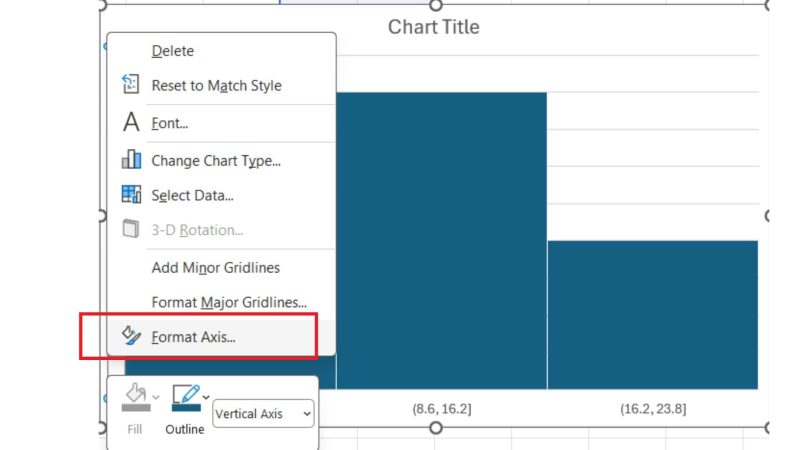Click the Fill paint bucket icon
This screenshot has height=450, width=800.
(x=136, y=393)
